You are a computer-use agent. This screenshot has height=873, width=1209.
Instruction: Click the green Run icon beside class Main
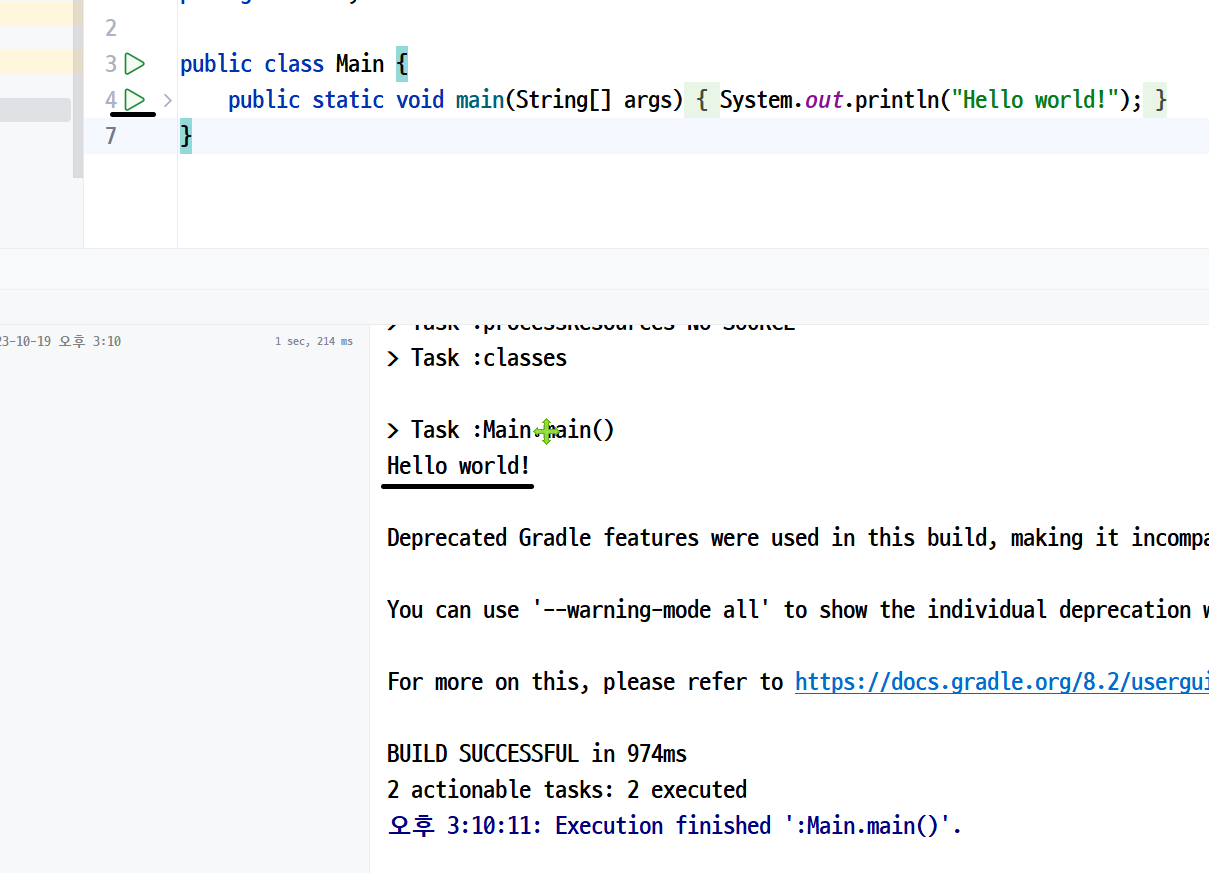[x=135, y=64]
